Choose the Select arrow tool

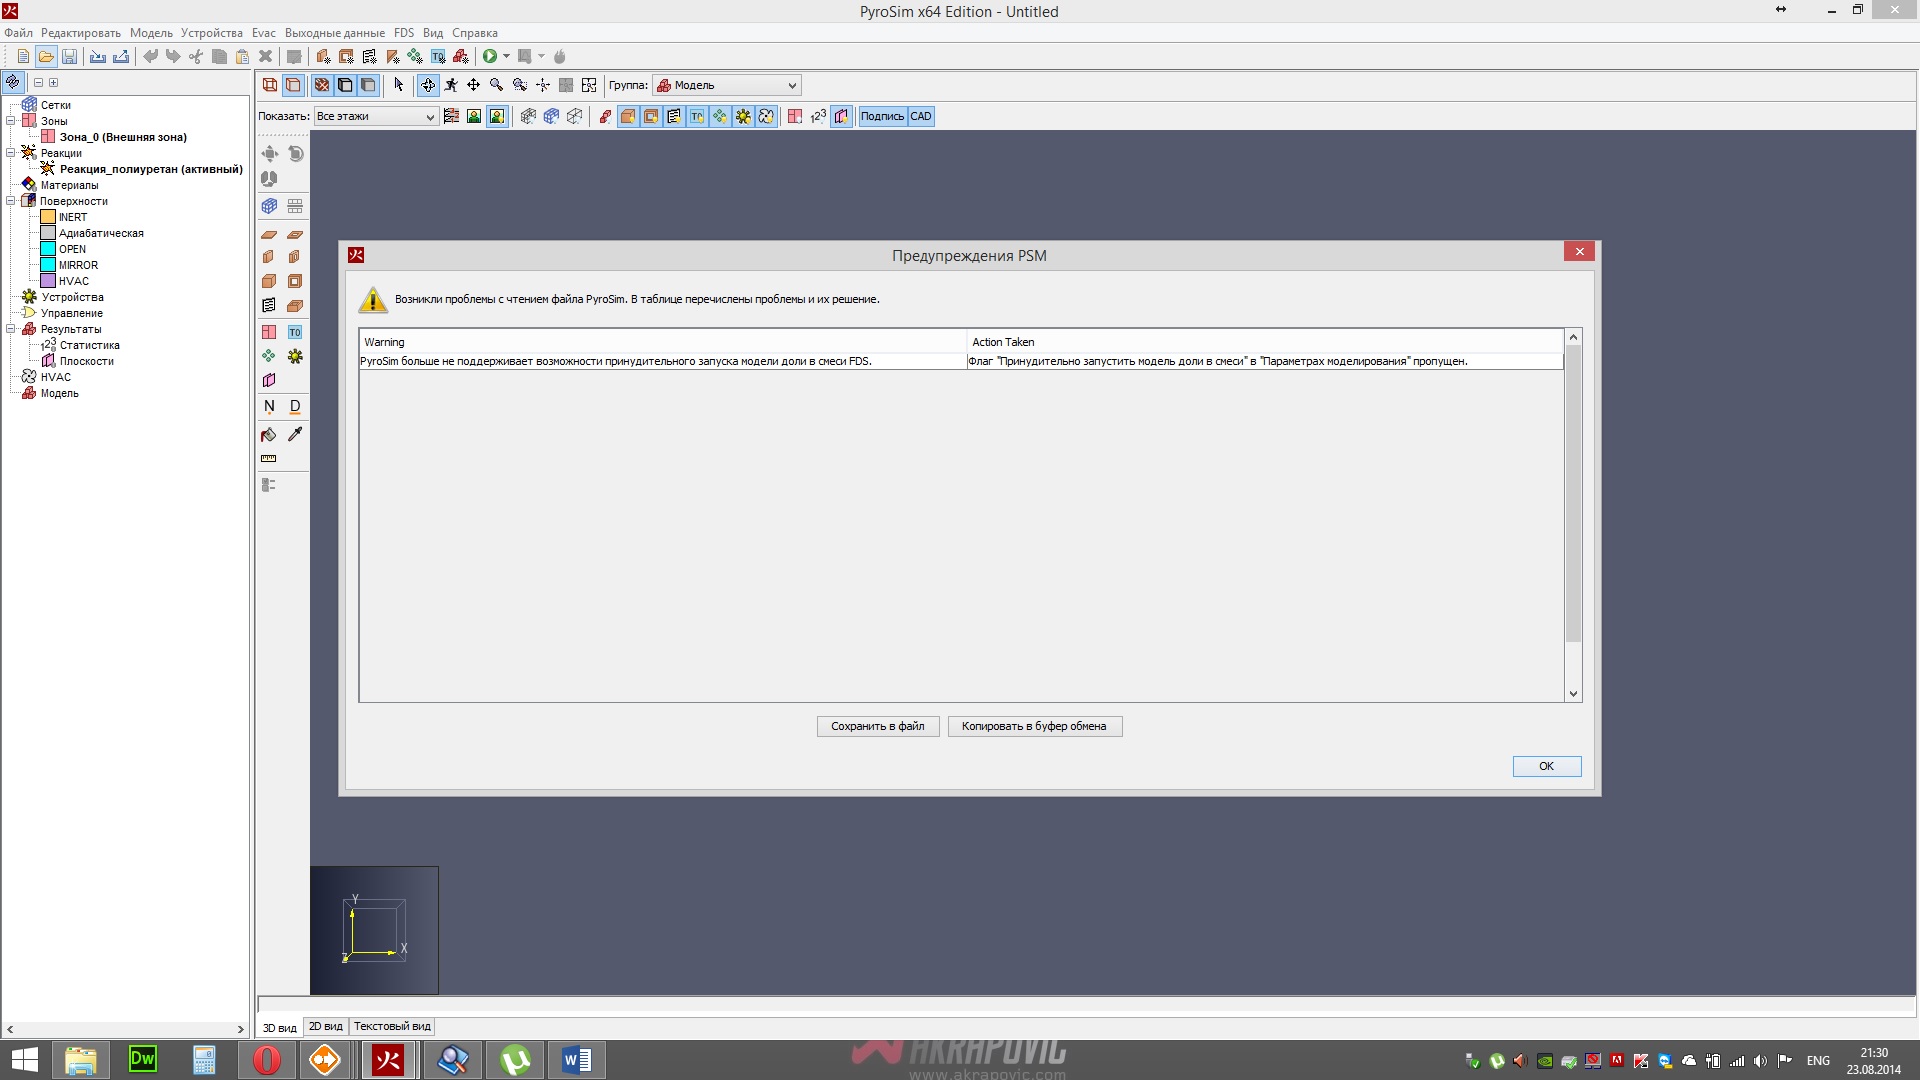click(x=398, y=85)
